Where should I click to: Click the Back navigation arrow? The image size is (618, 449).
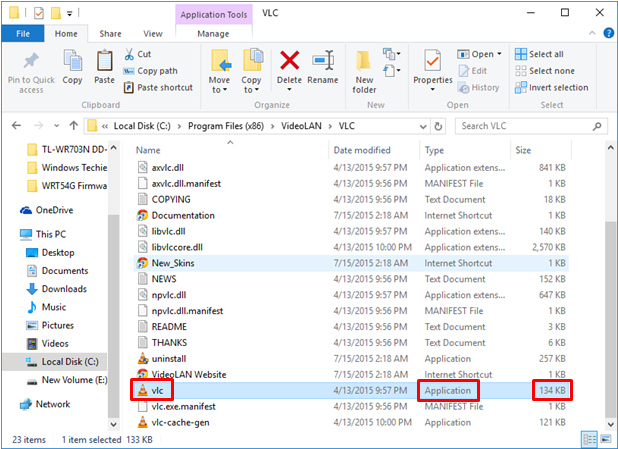(16, 126)
